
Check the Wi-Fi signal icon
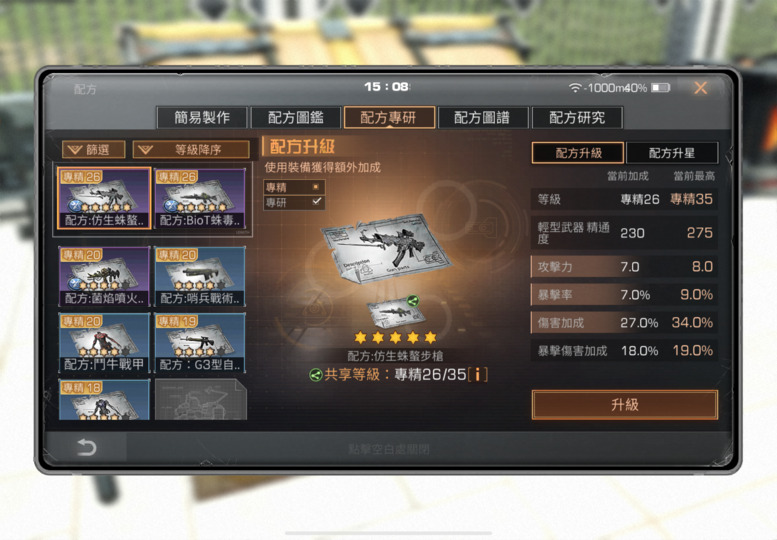coord(575,88)
